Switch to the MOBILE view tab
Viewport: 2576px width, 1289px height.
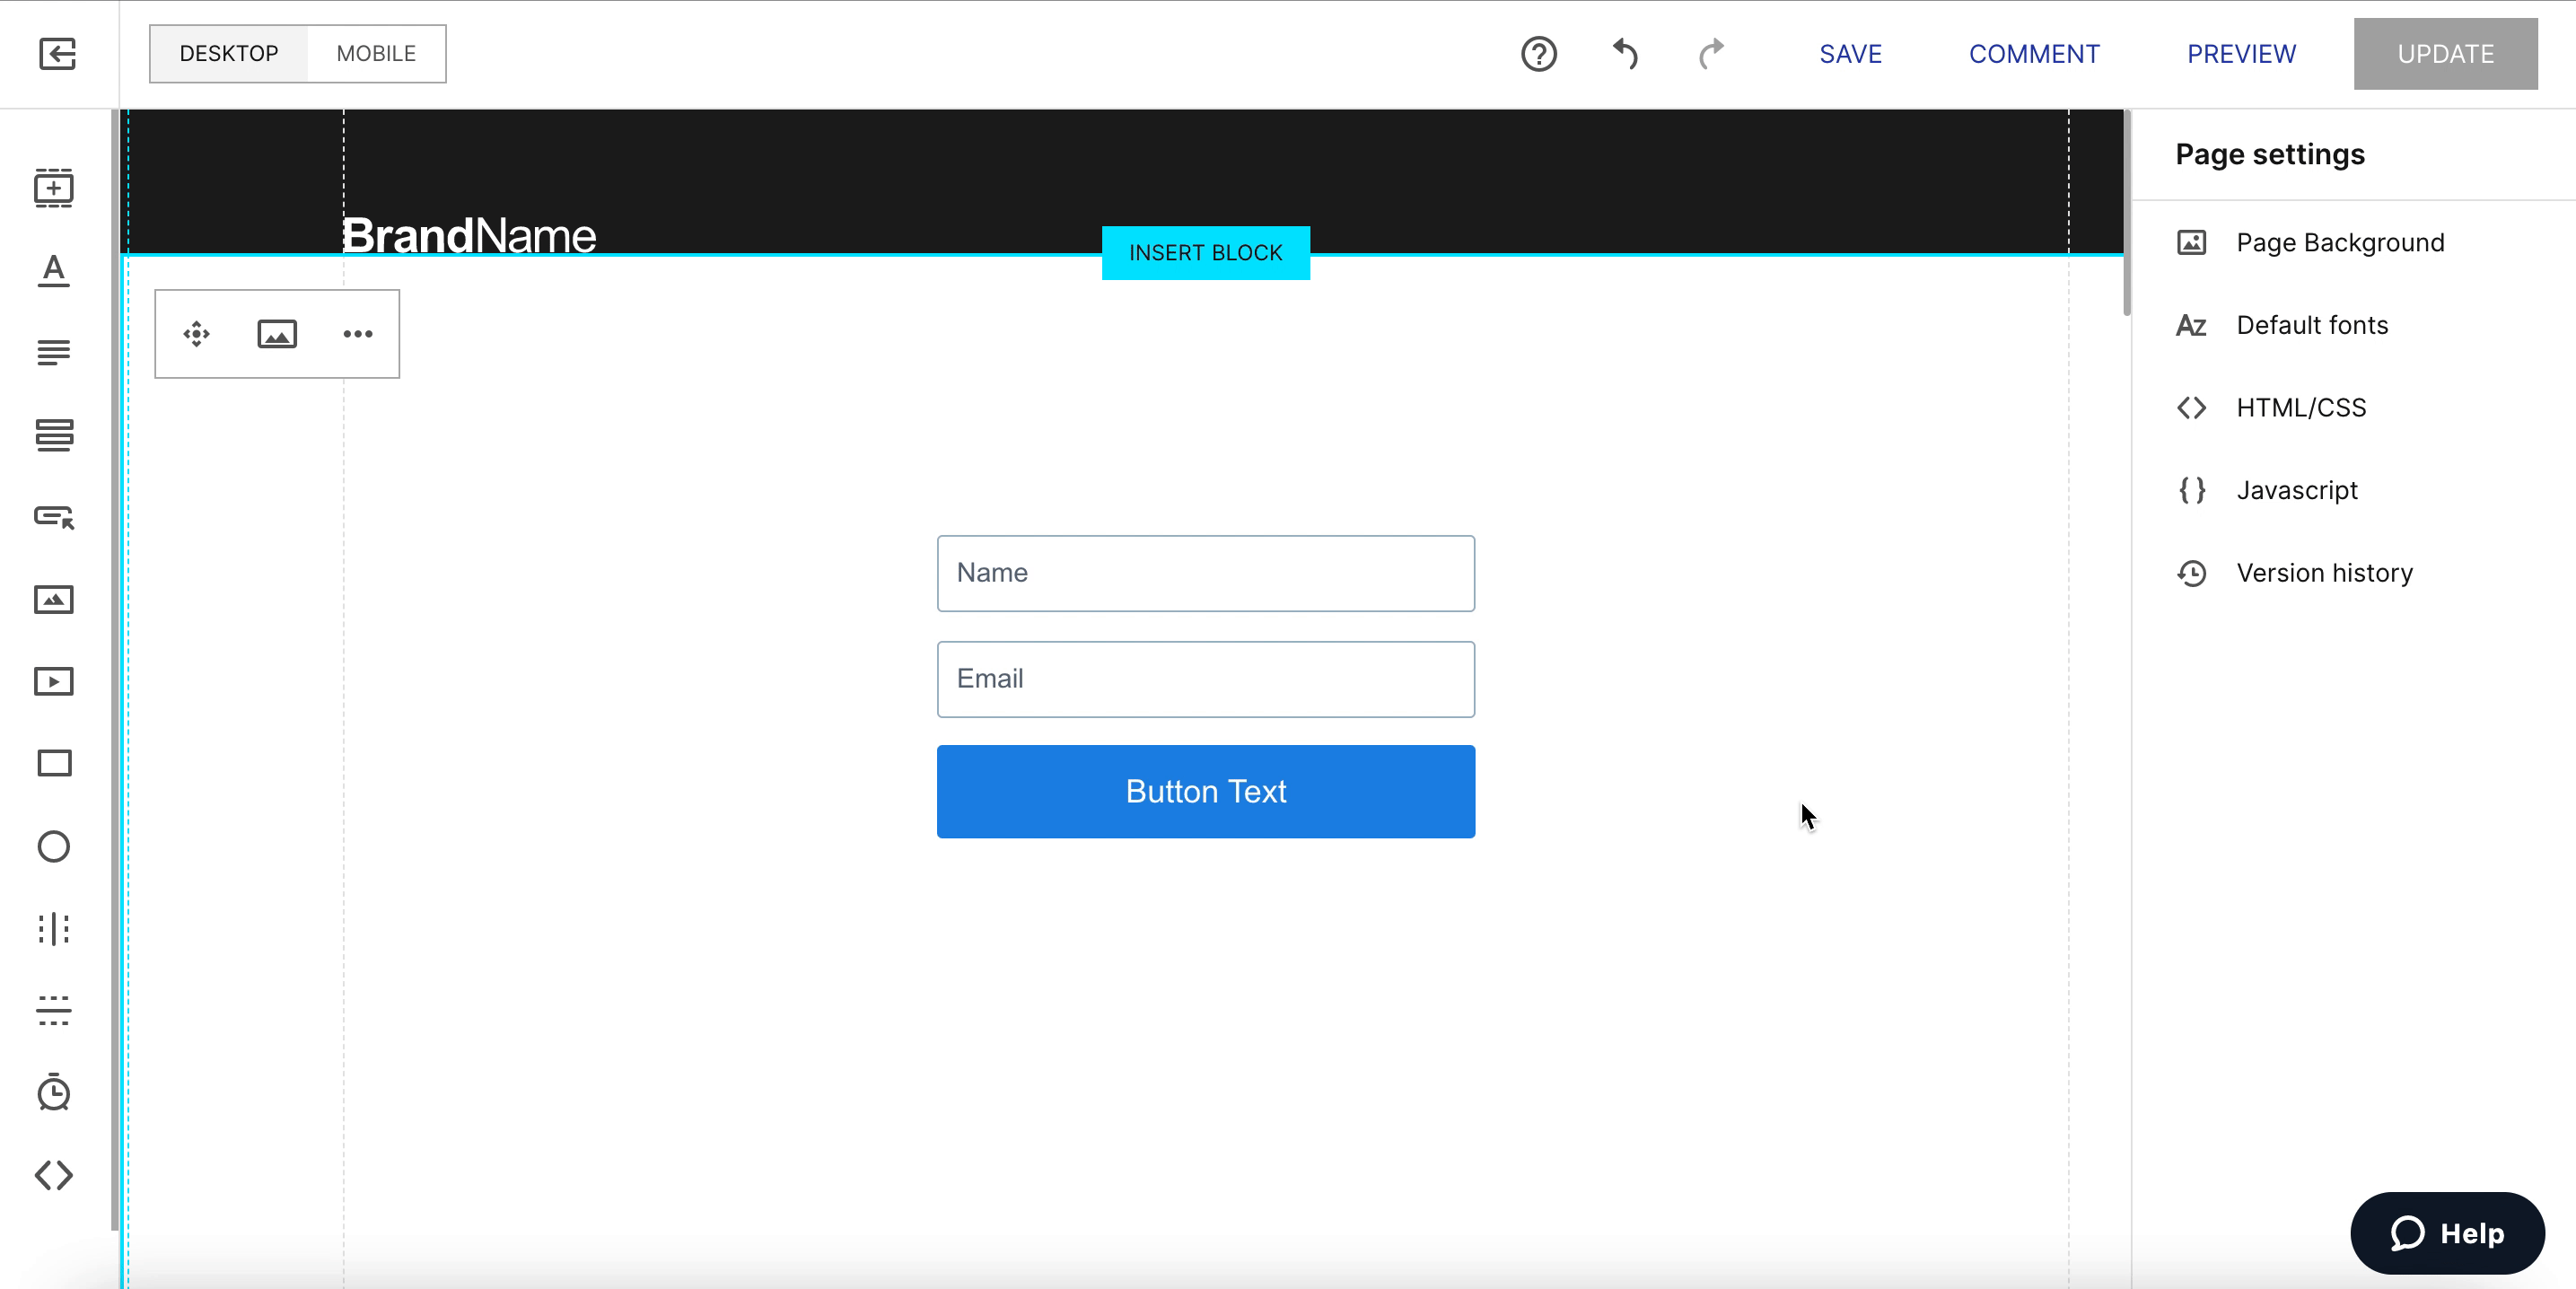pyautogui.click(x=376, y=54)
